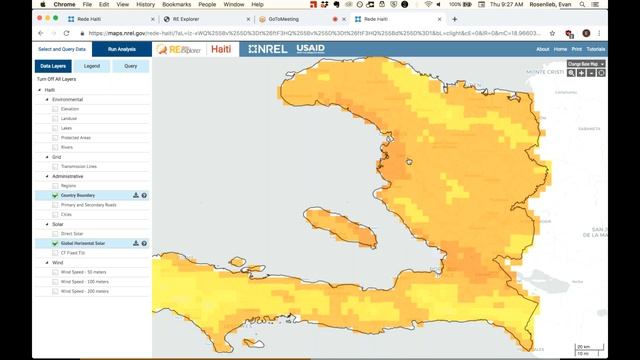
Task: Enable the Landuse layer checkbox
Action: pos(55,118)
